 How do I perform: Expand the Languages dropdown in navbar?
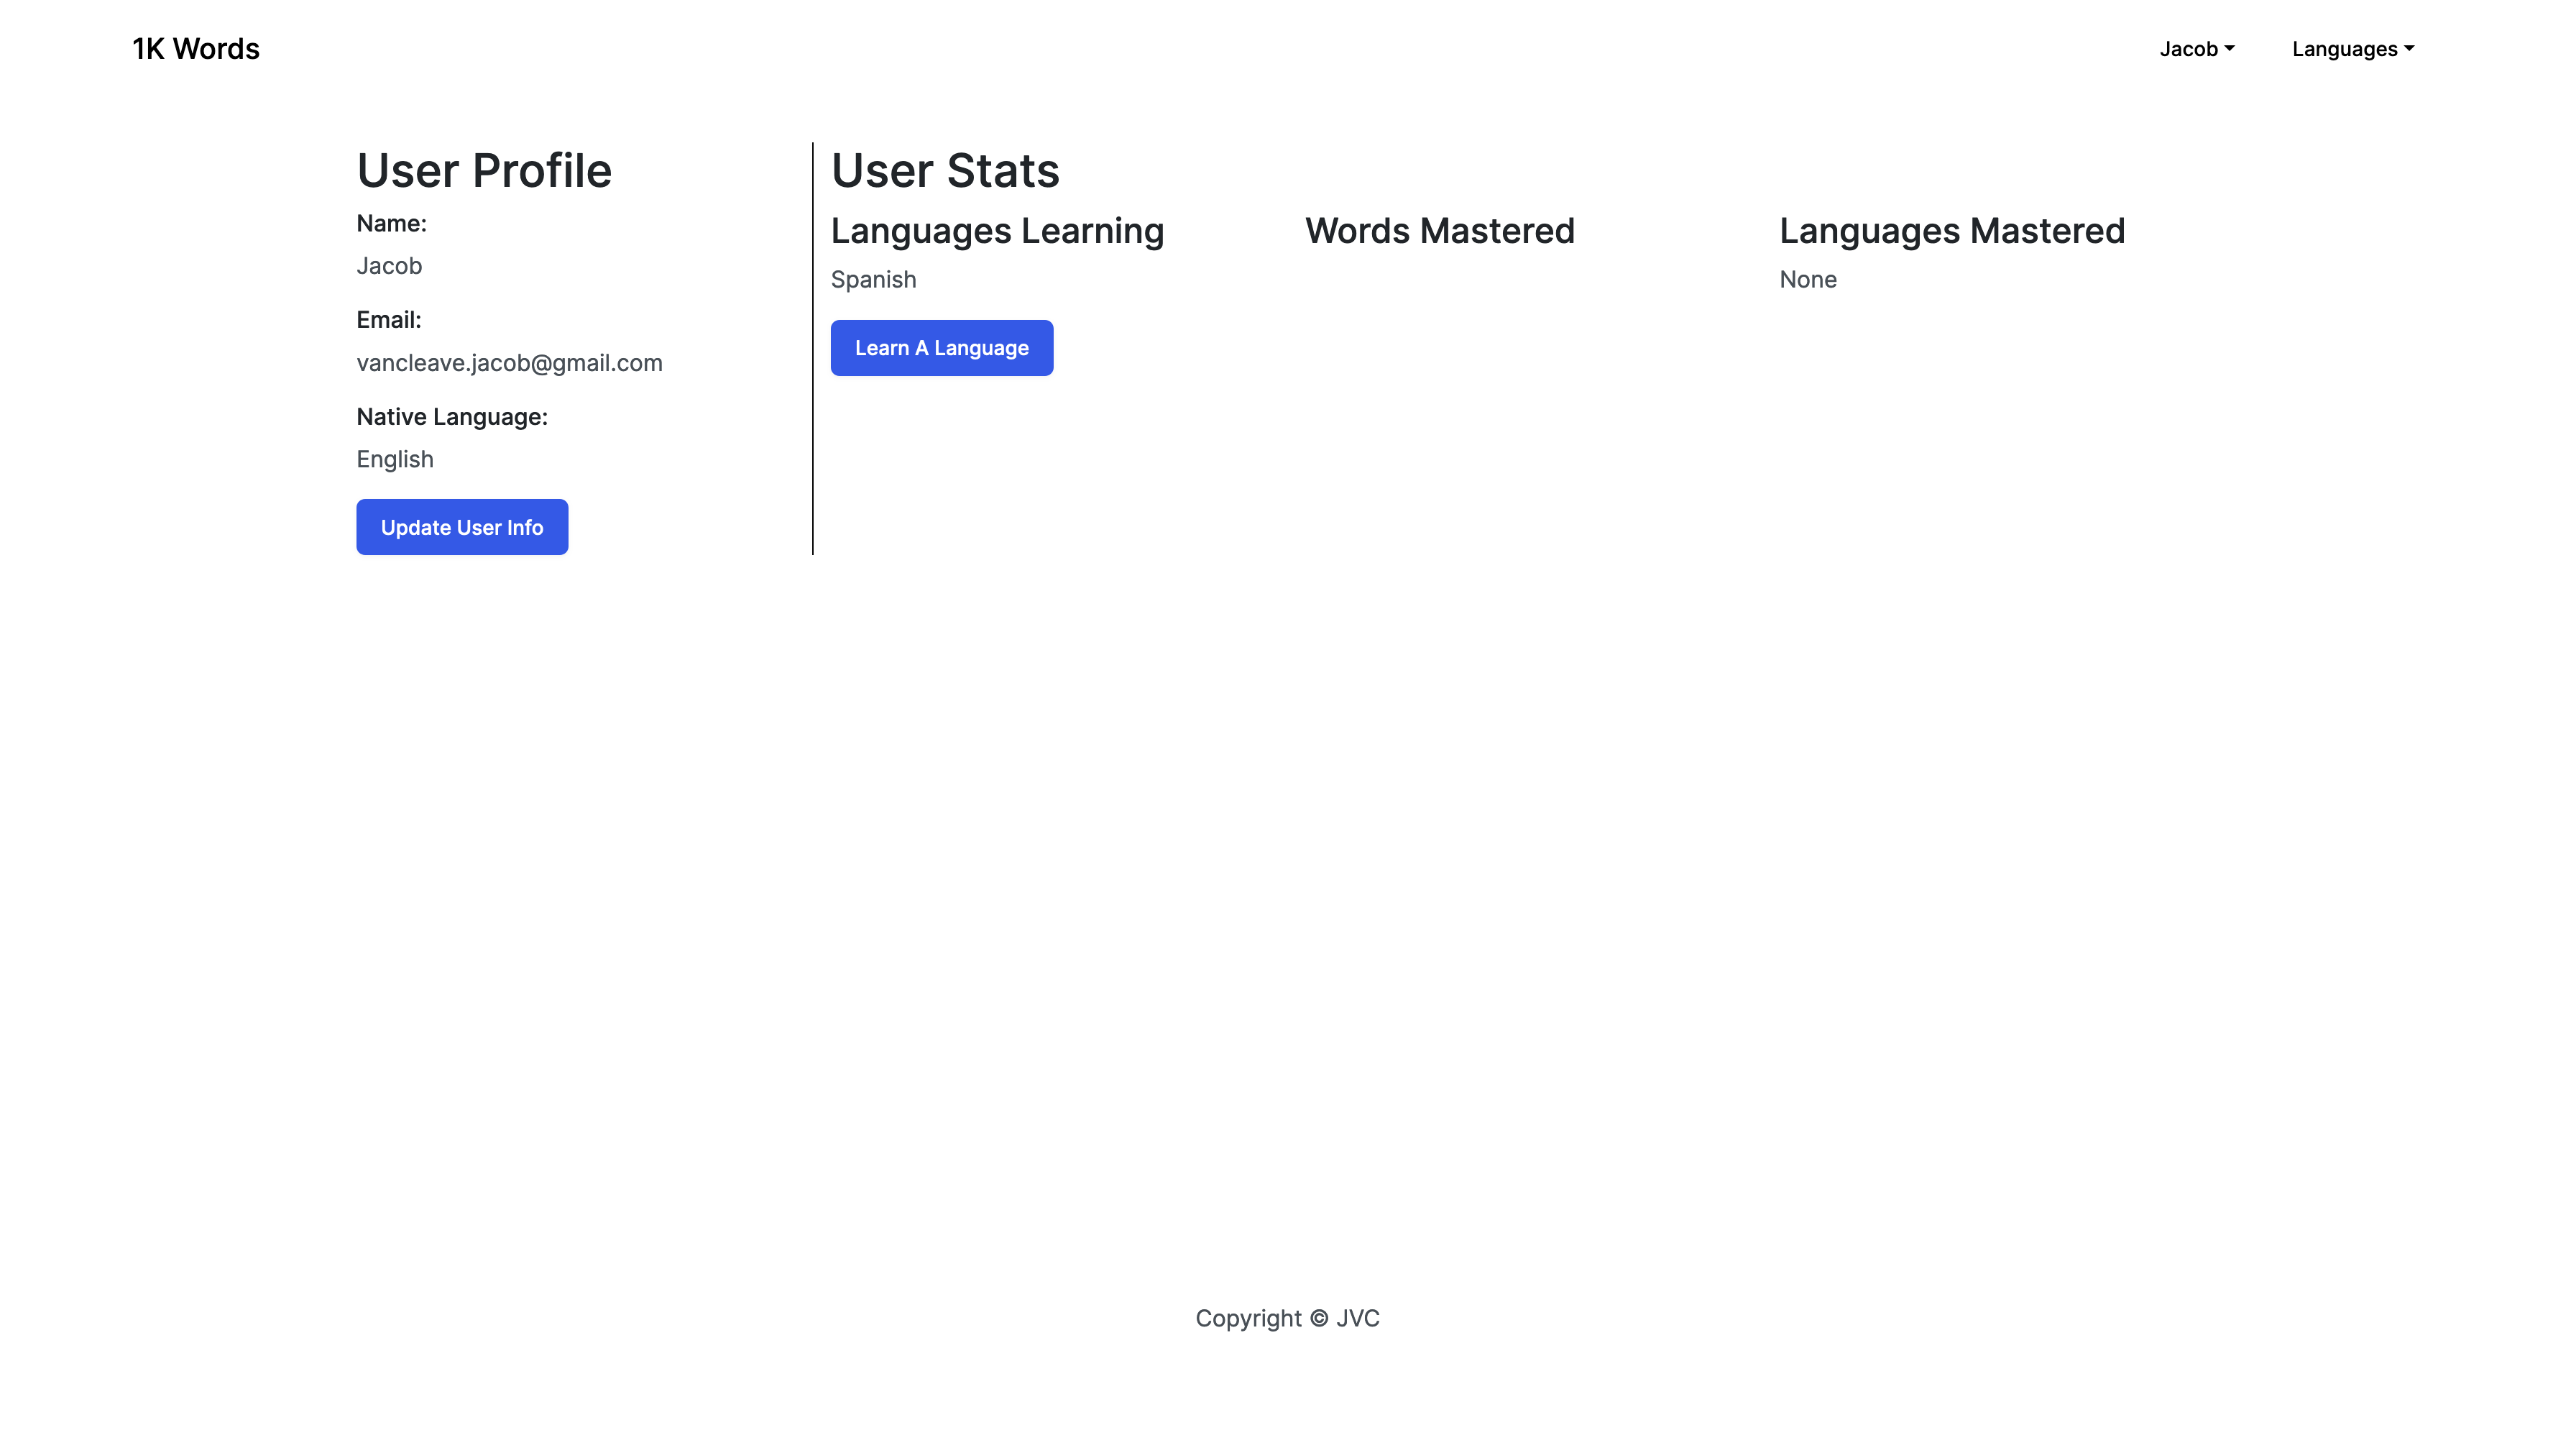pos(2352,49)
